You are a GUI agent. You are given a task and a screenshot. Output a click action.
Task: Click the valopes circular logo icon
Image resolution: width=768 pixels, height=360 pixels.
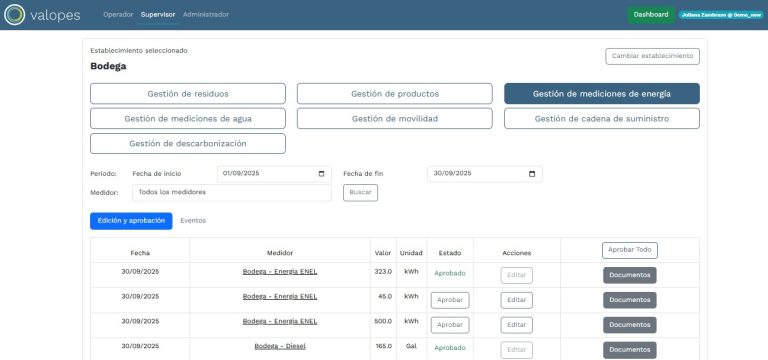14,15
